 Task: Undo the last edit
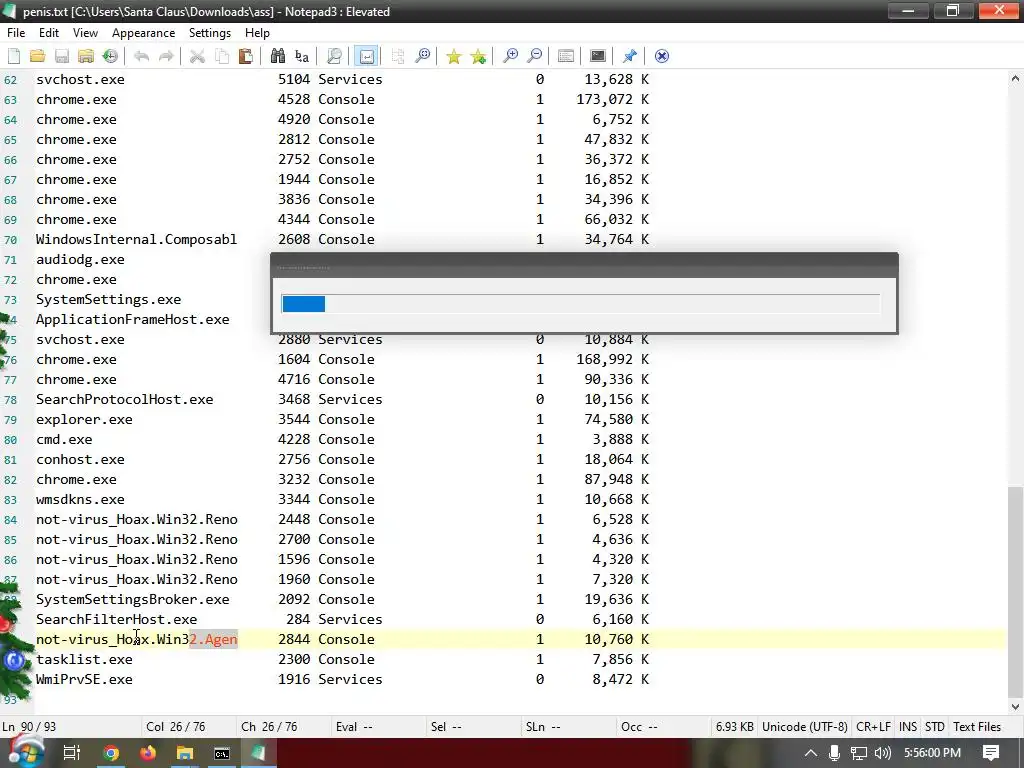point(141,56)
